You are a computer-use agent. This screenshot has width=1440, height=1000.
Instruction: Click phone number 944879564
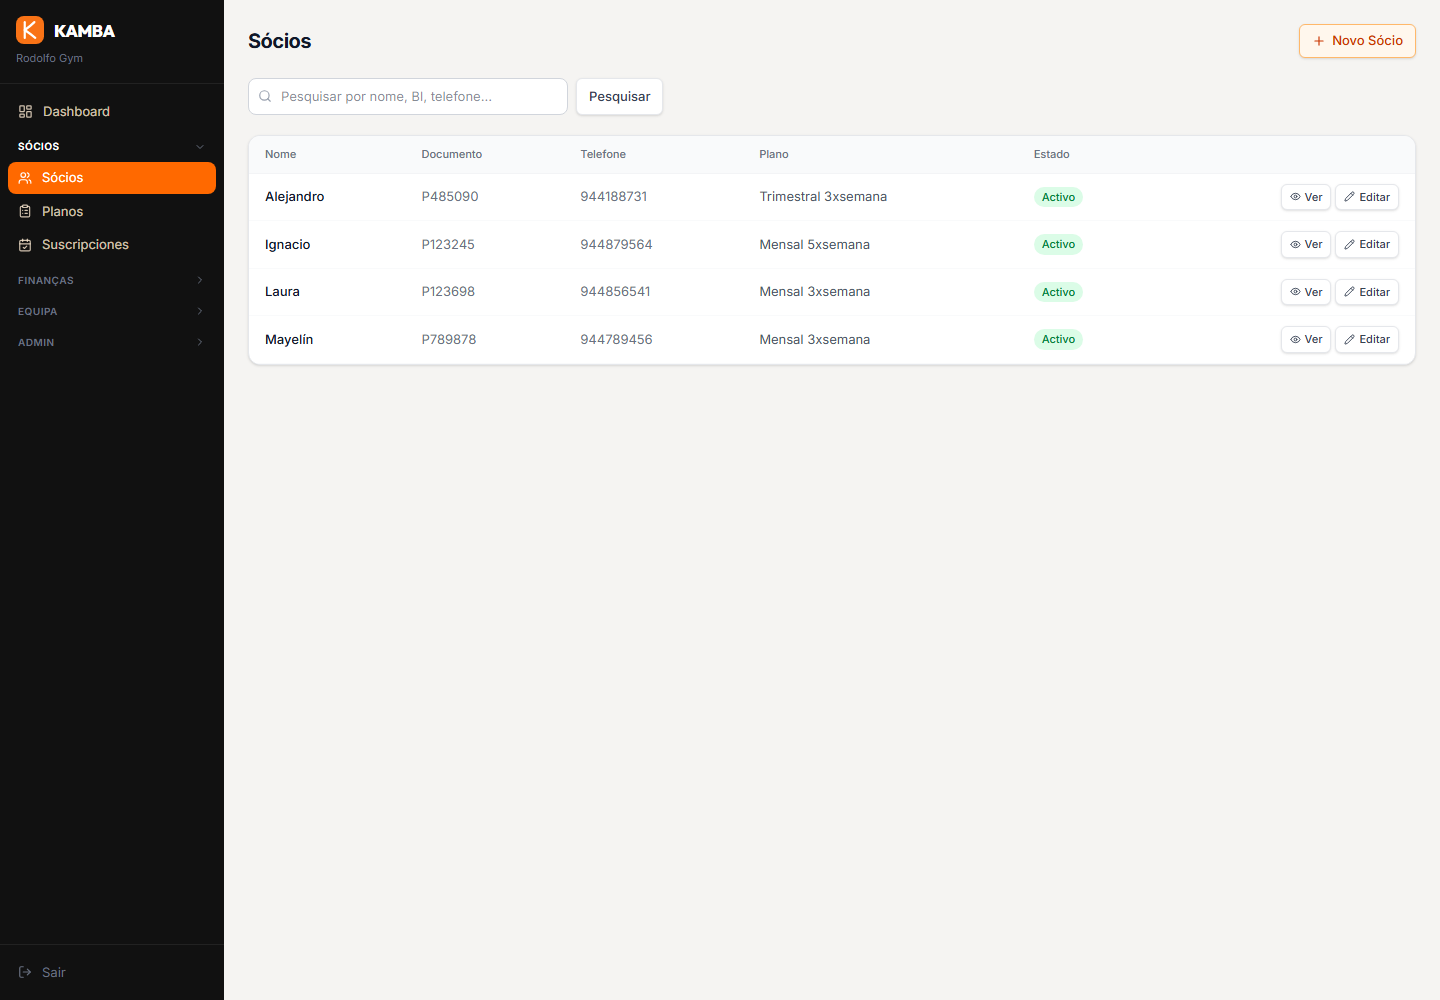pos(616,244)
